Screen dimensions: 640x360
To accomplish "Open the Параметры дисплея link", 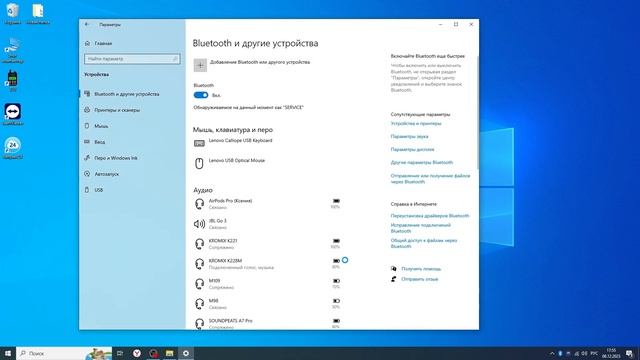I will [x=412, y=149].
